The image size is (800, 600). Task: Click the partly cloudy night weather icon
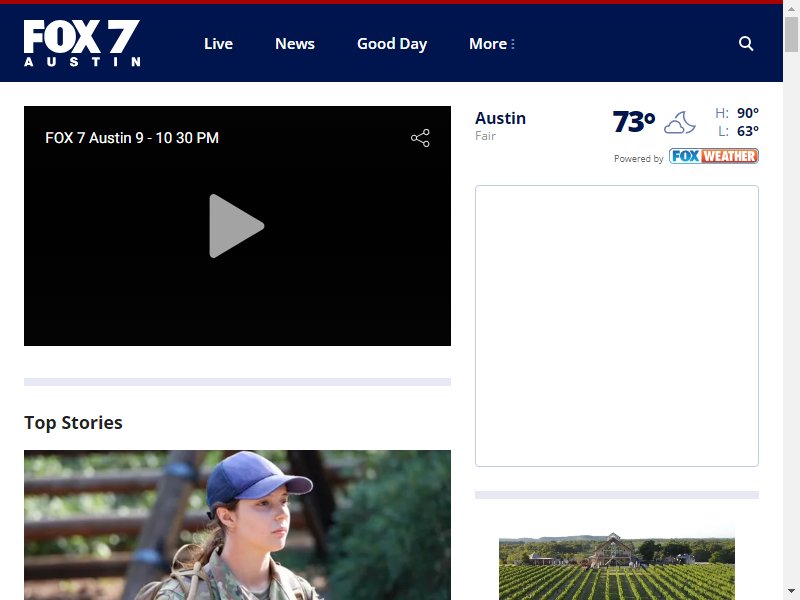click(680, 123)
